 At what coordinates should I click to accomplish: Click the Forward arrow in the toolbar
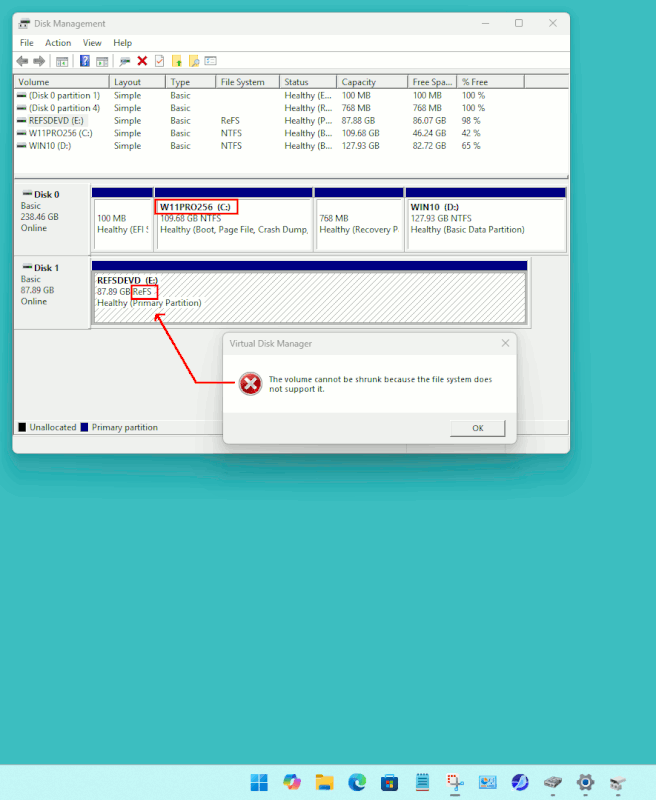[39, 61]
